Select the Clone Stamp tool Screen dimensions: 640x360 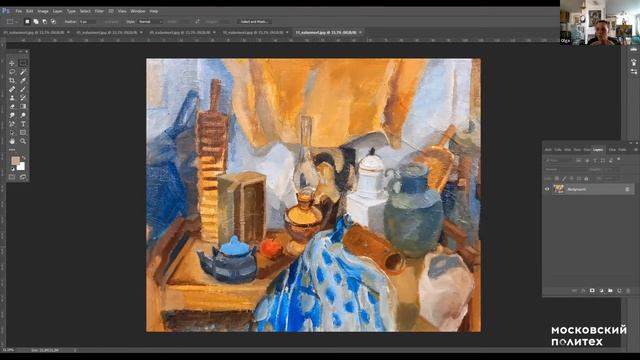click(x=12, y=98)
